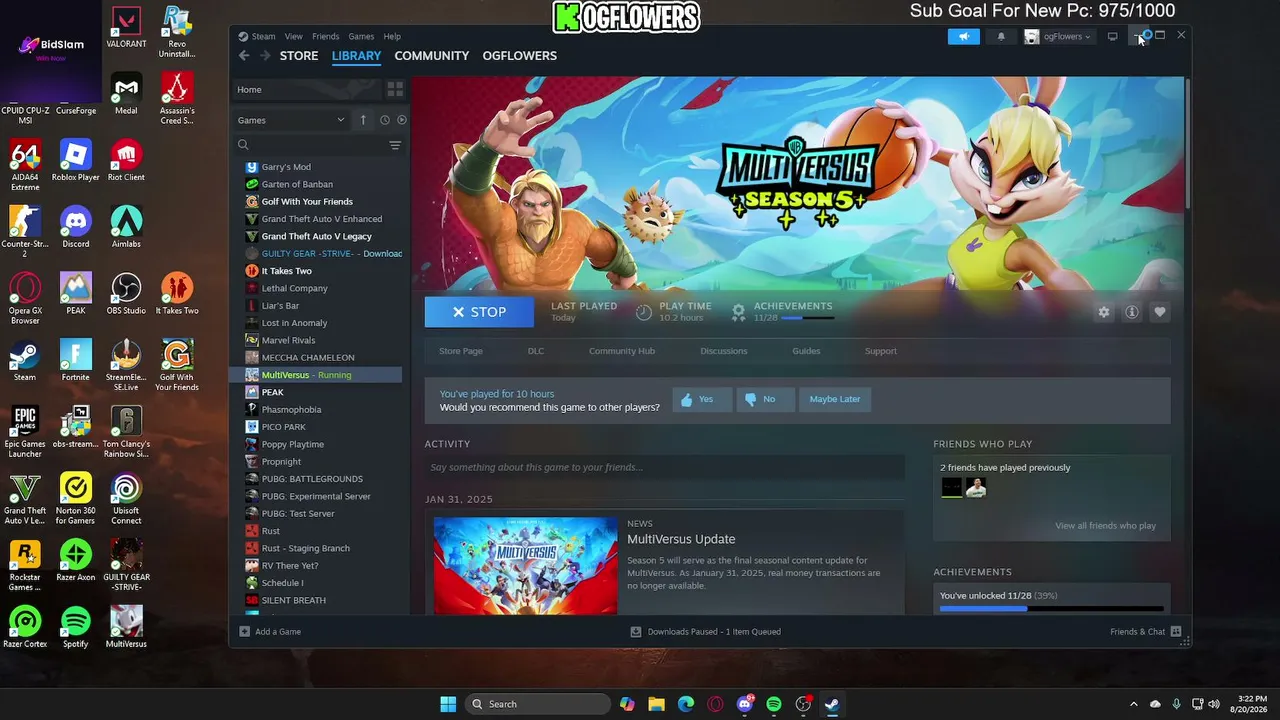Show MultiVersus game info icon
The width and height of the screenshot is (1280, 720).
[x=1132, y=312]
